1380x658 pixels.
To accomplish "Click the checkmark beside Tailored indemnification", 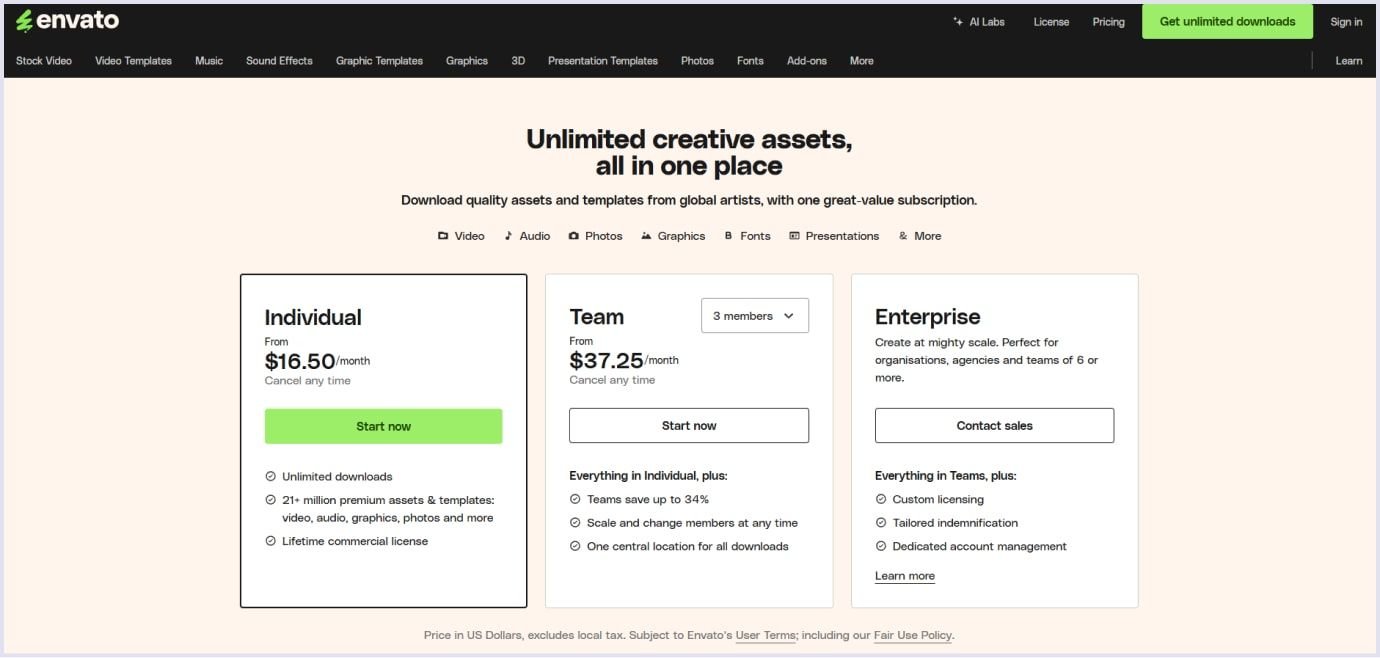I will tap(881, 523).
